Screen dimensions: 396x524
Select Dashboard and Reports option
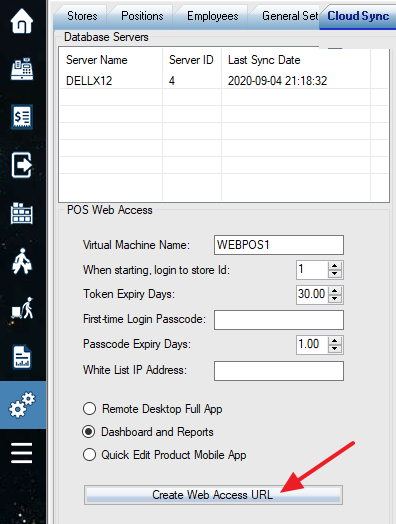click(148, 432)
